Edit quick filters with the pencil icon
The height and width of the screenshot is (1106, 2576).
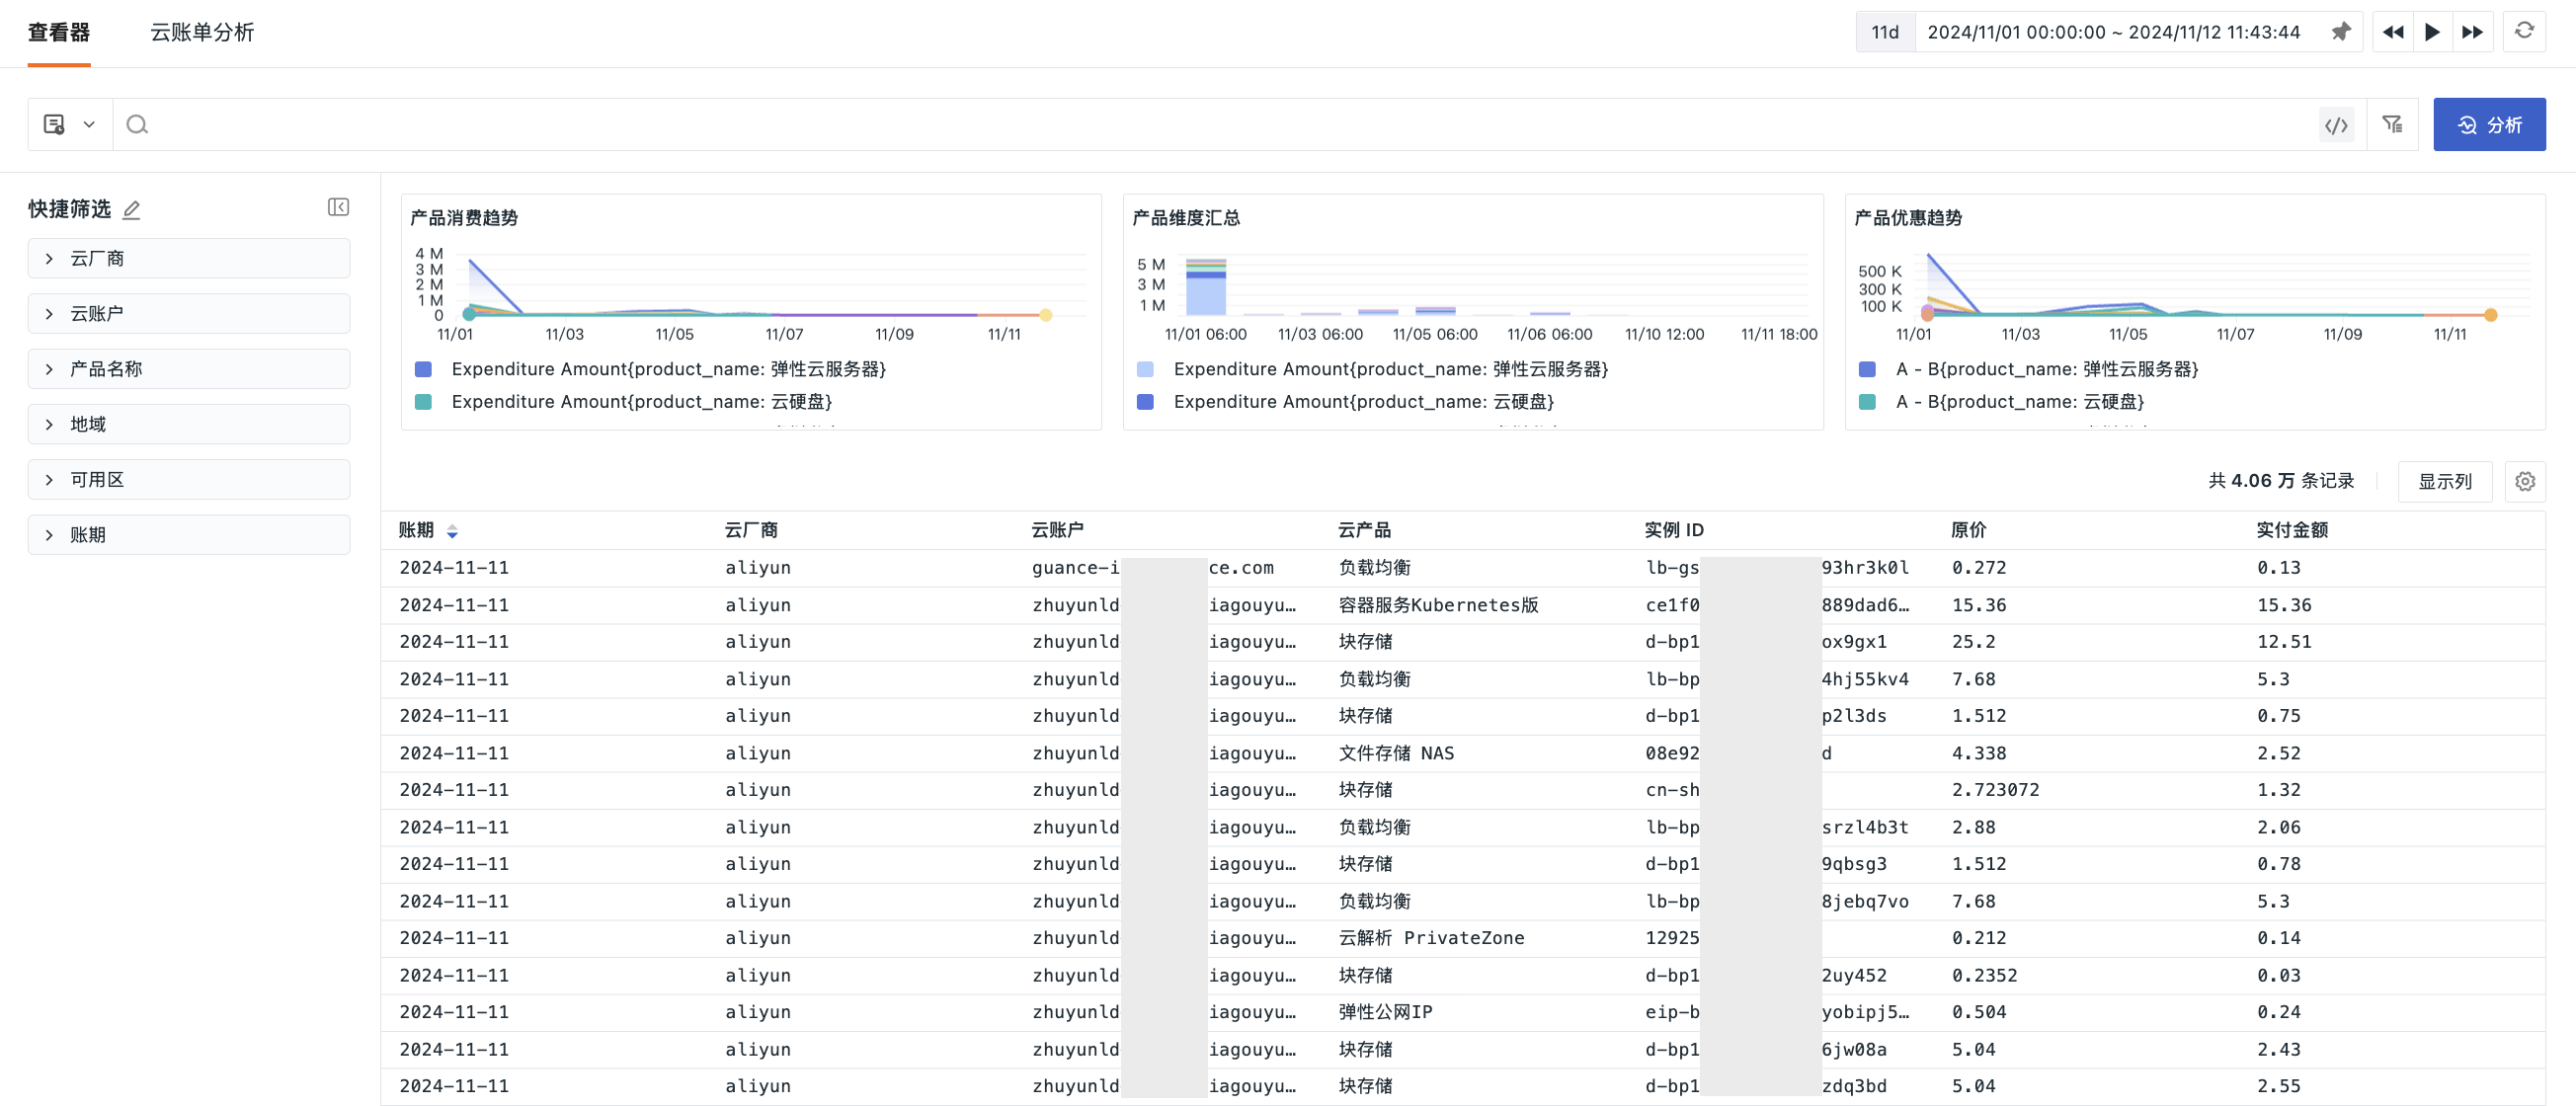click(x=131, y=210)
